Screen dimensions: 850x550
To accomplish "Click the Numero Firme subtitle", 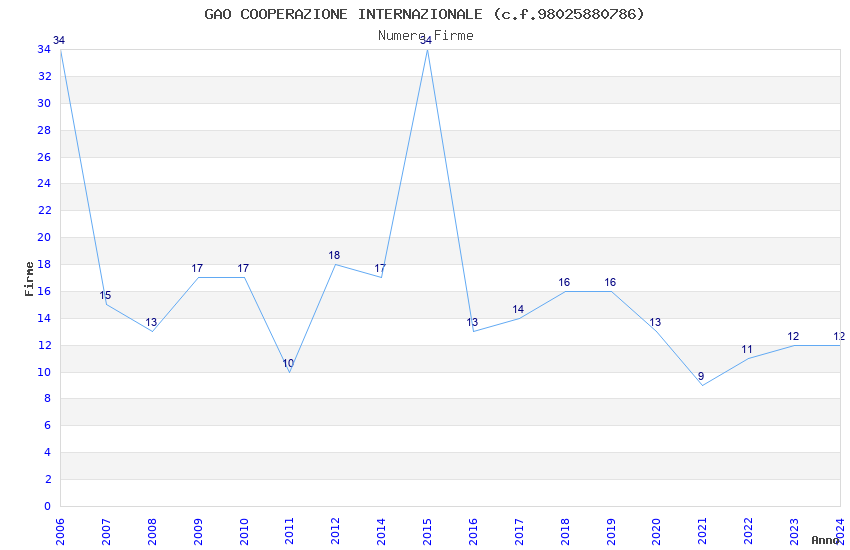I will [426, 35].
